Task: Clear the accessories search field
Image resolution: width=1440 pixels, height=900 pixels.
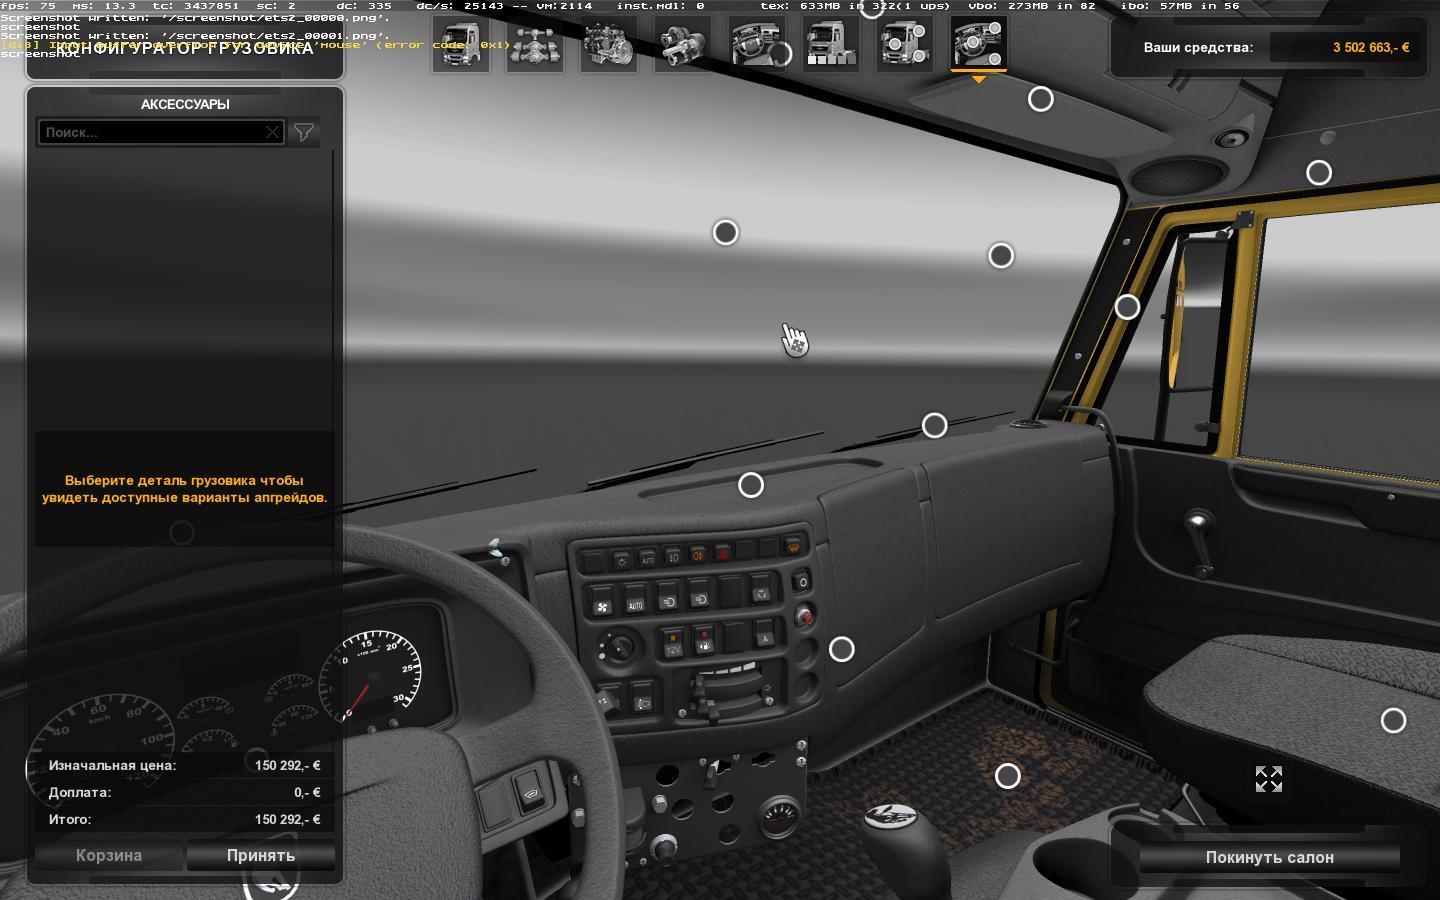Action: pos(272,132)
